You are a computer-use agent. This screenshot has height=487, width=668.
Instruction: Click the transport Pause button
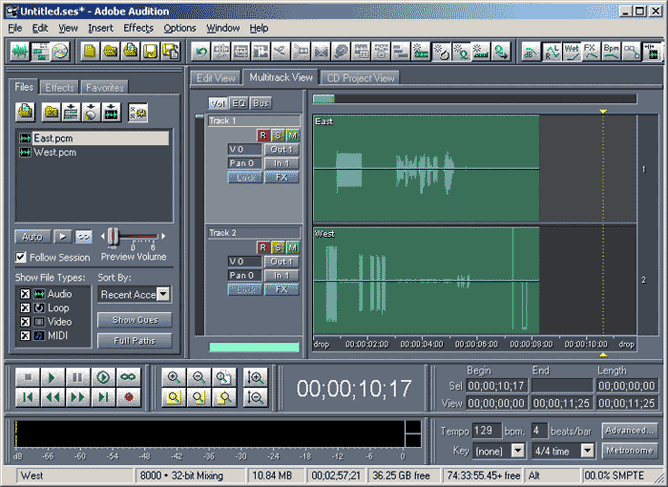[78, 377]
